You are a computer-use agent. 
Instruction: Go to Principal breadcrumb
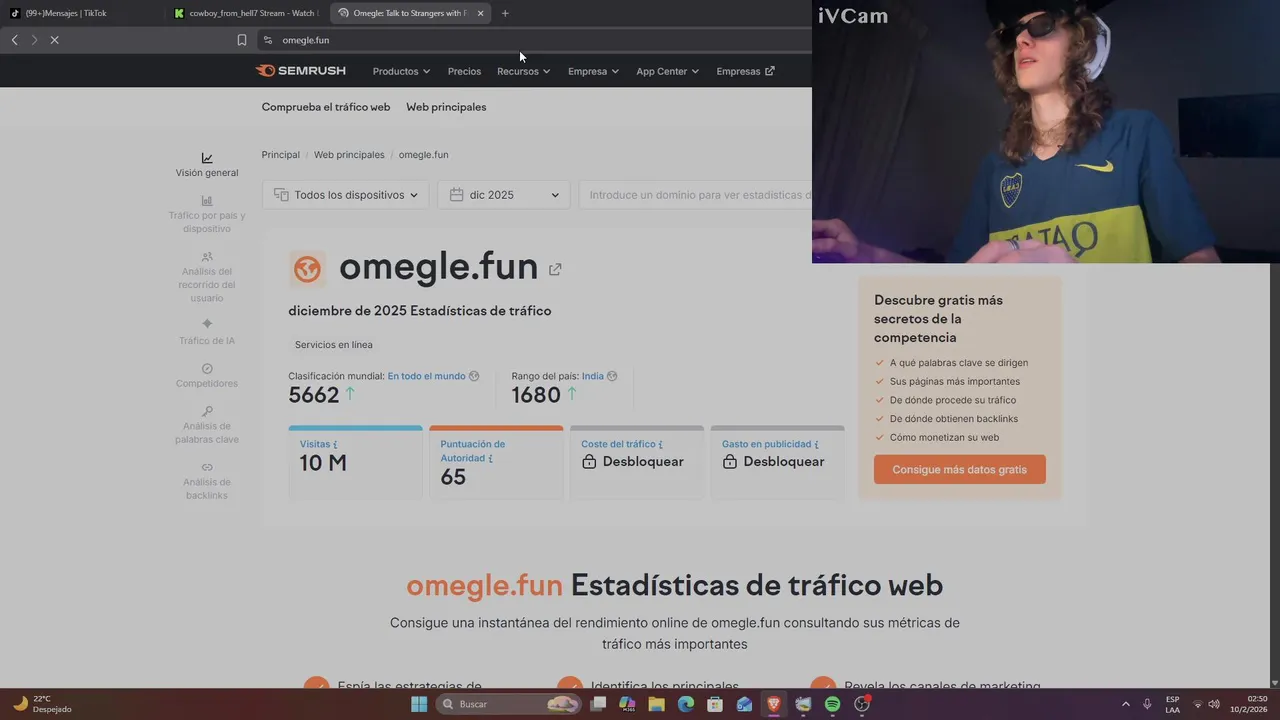(x=280, y=155)
